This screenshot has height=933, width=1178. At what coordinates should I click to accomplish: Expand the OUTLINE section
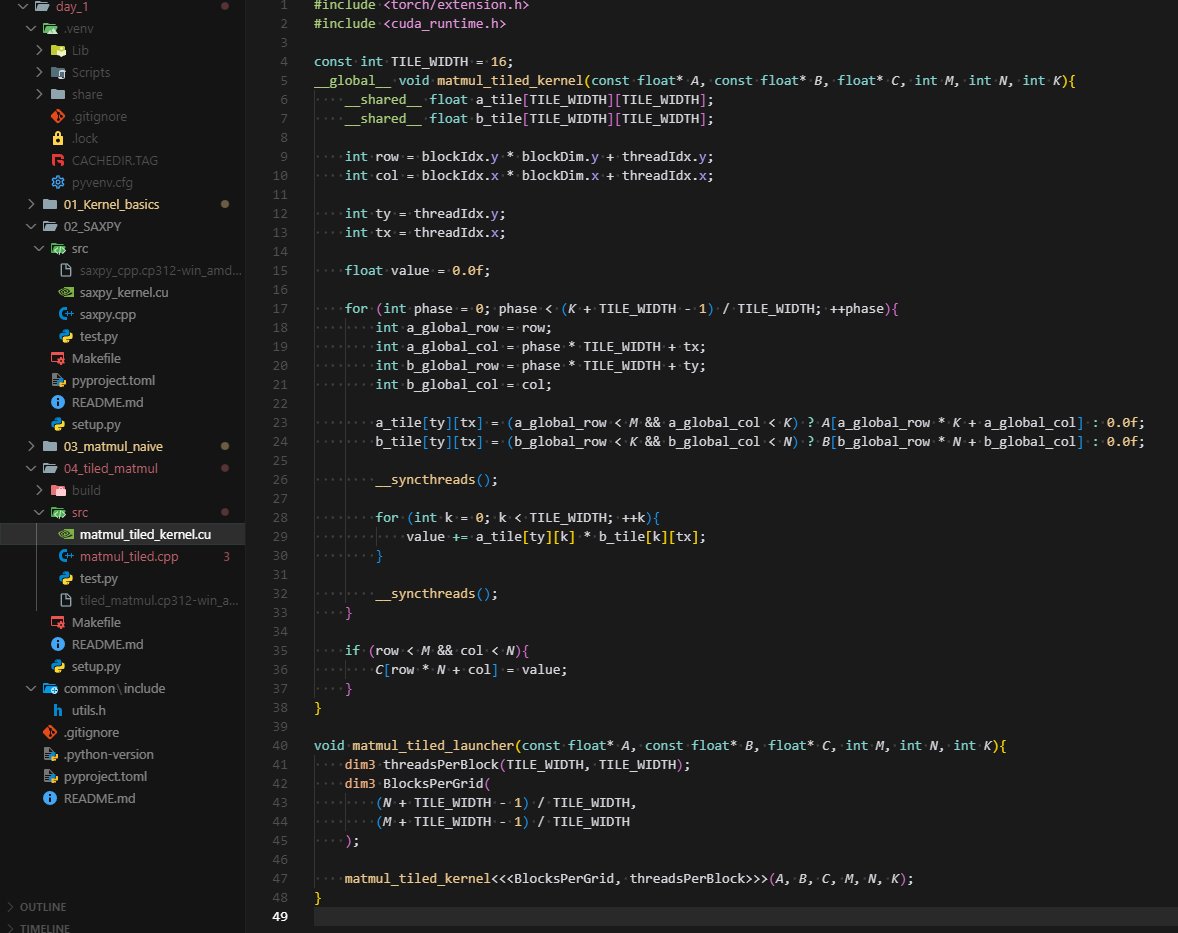click(x=40, y=907)
